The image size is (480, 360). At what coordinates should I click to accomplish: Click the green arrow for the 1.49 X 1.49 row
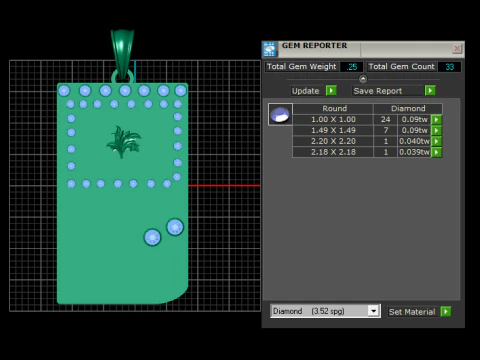[436, 130]
